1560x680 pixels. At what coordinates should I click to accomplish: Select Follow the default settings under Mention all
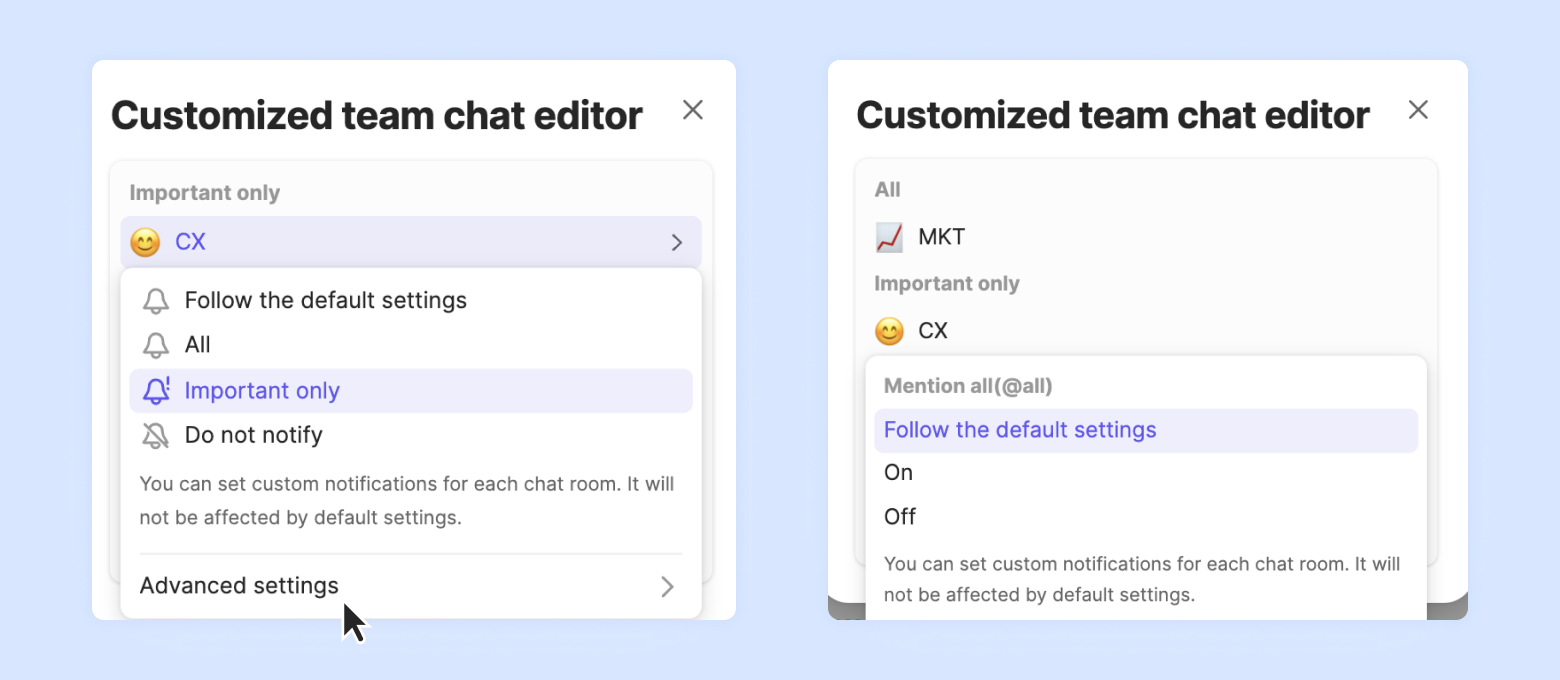pos(1020,430)
